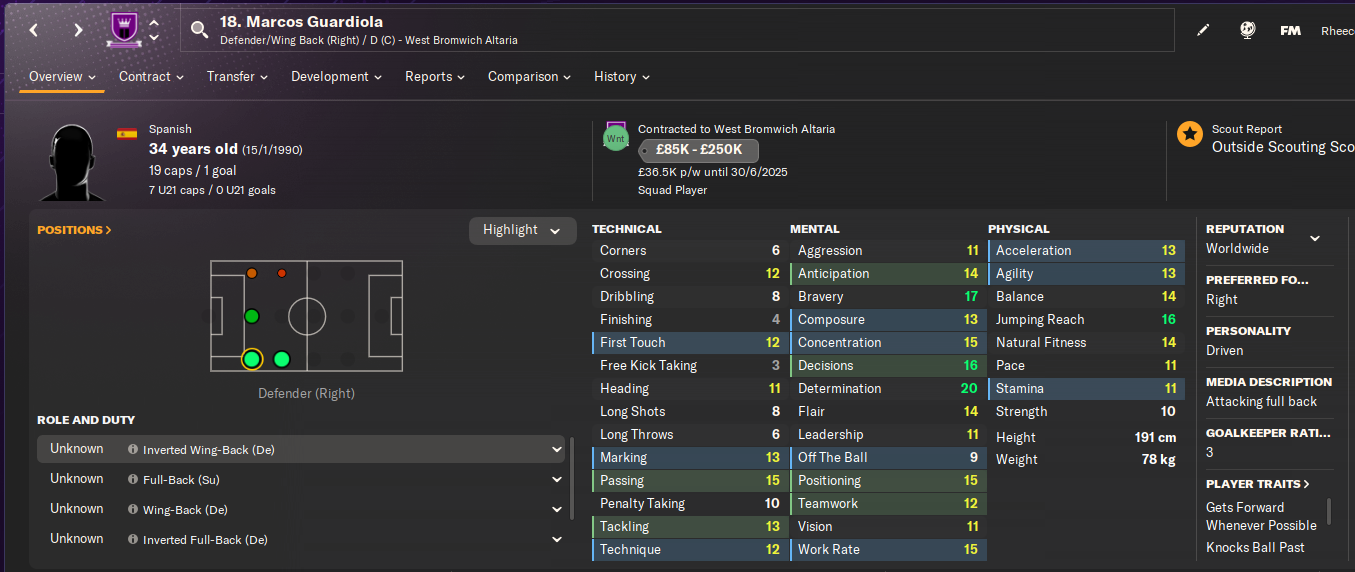Expand the Reputation section chevron
This screenshot has height=572, width=1355.
tap(1315, 238)
